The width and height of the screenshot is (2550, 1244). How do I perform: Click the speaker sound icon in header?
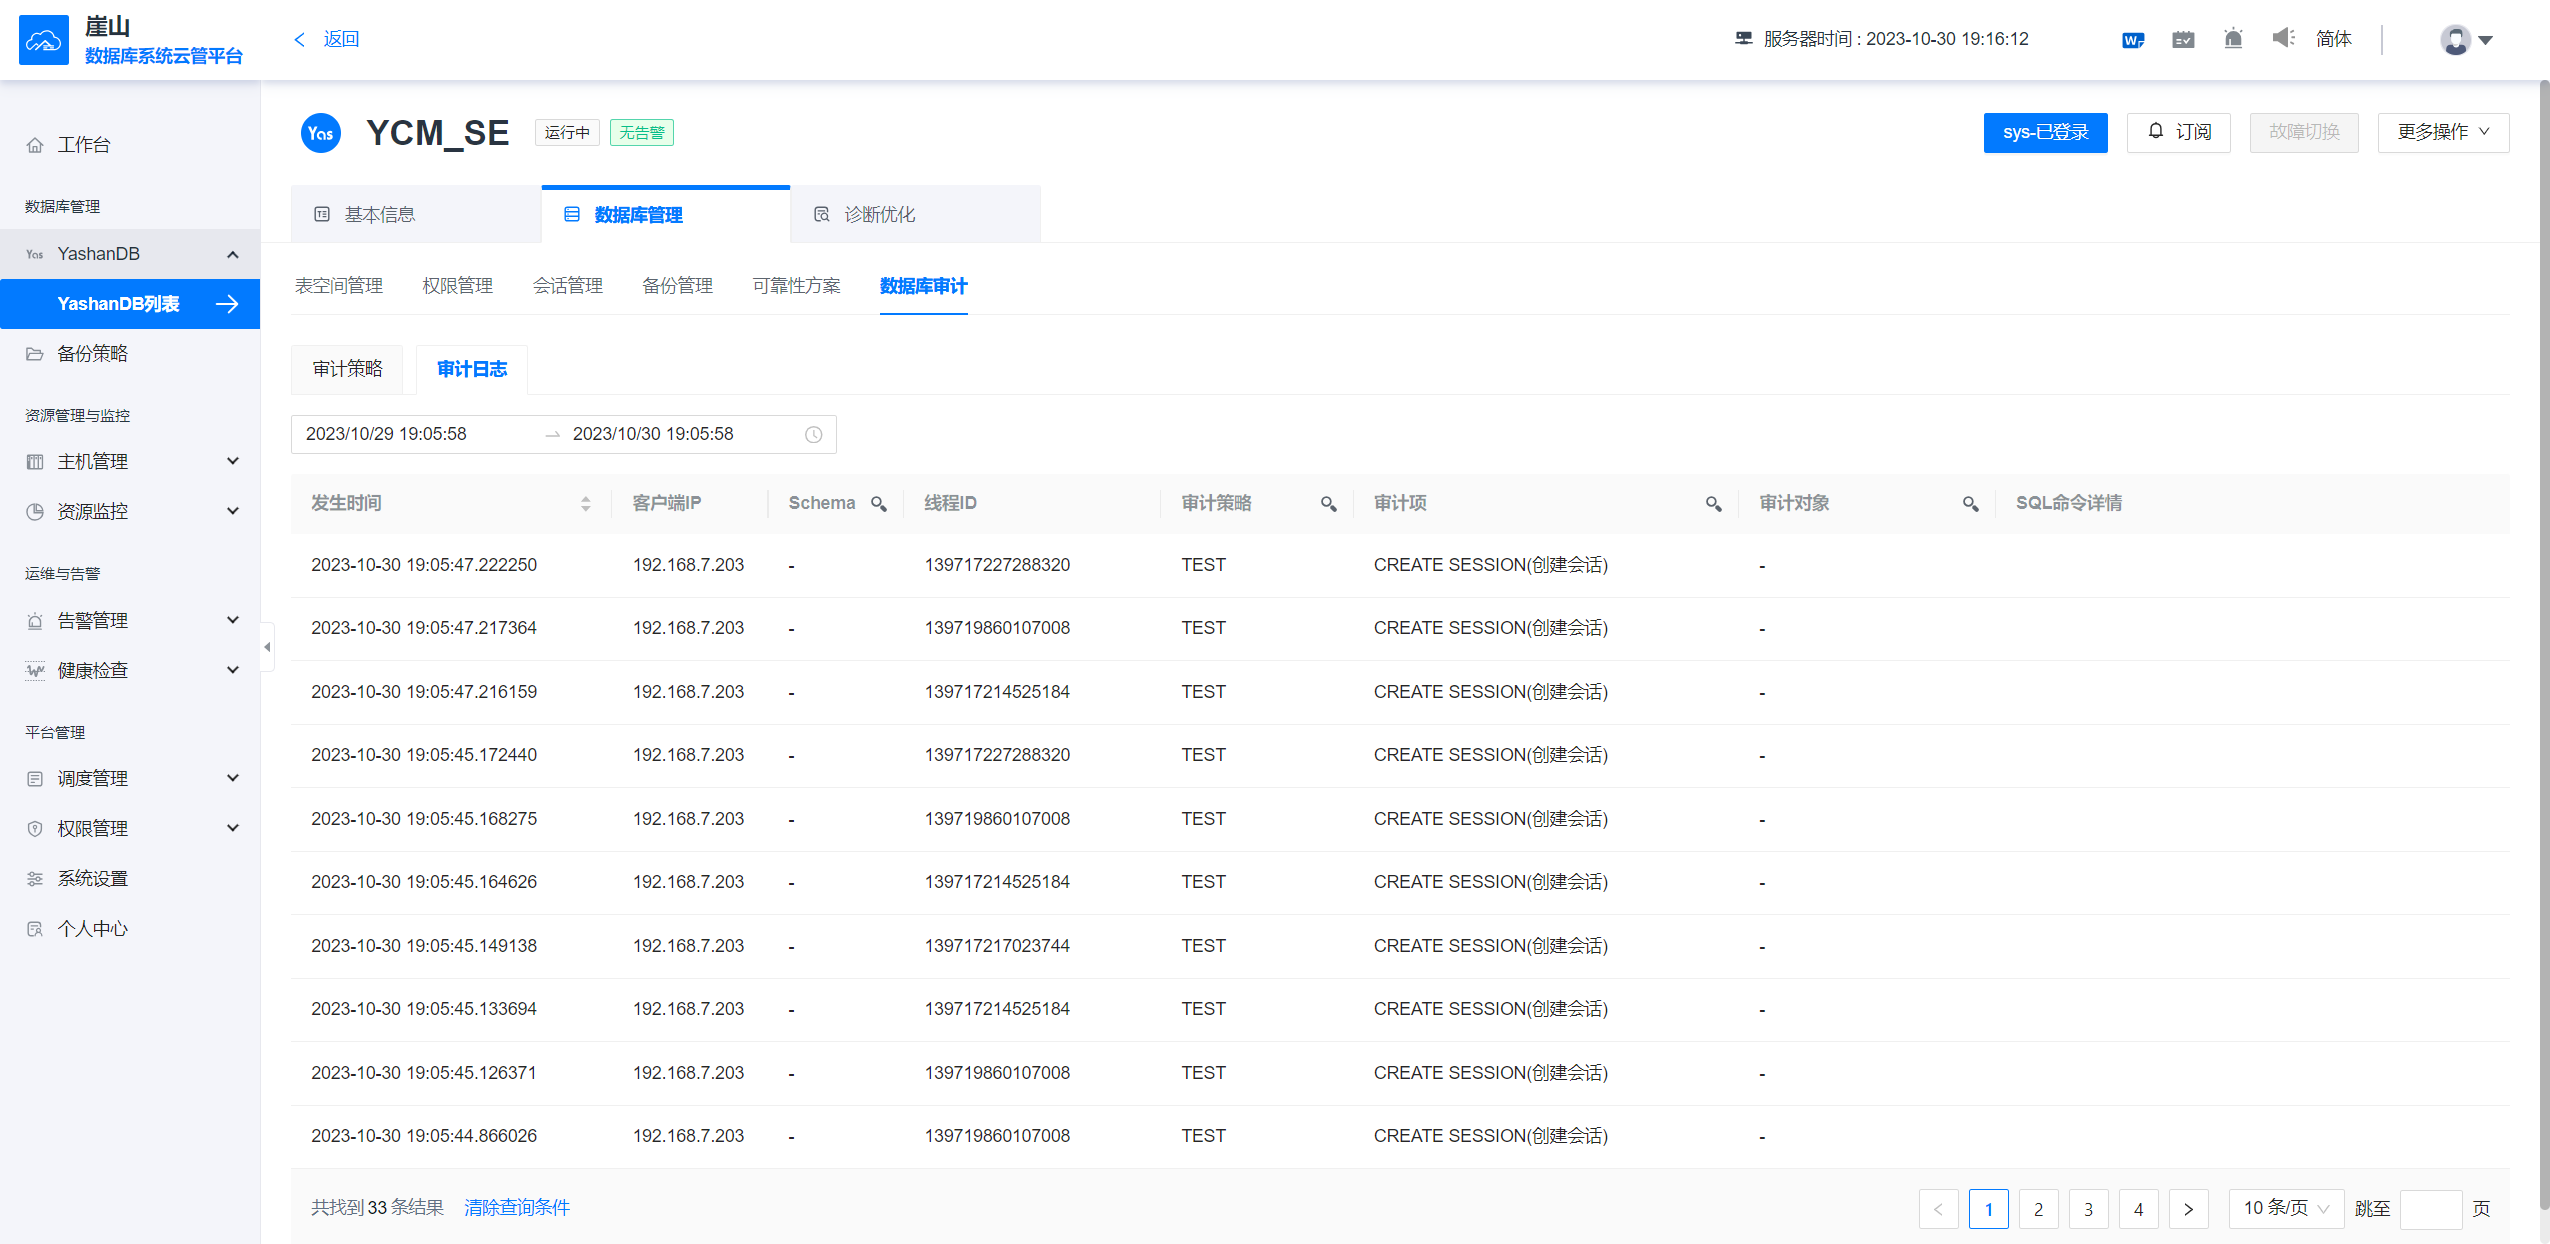tap(2283, 38)
